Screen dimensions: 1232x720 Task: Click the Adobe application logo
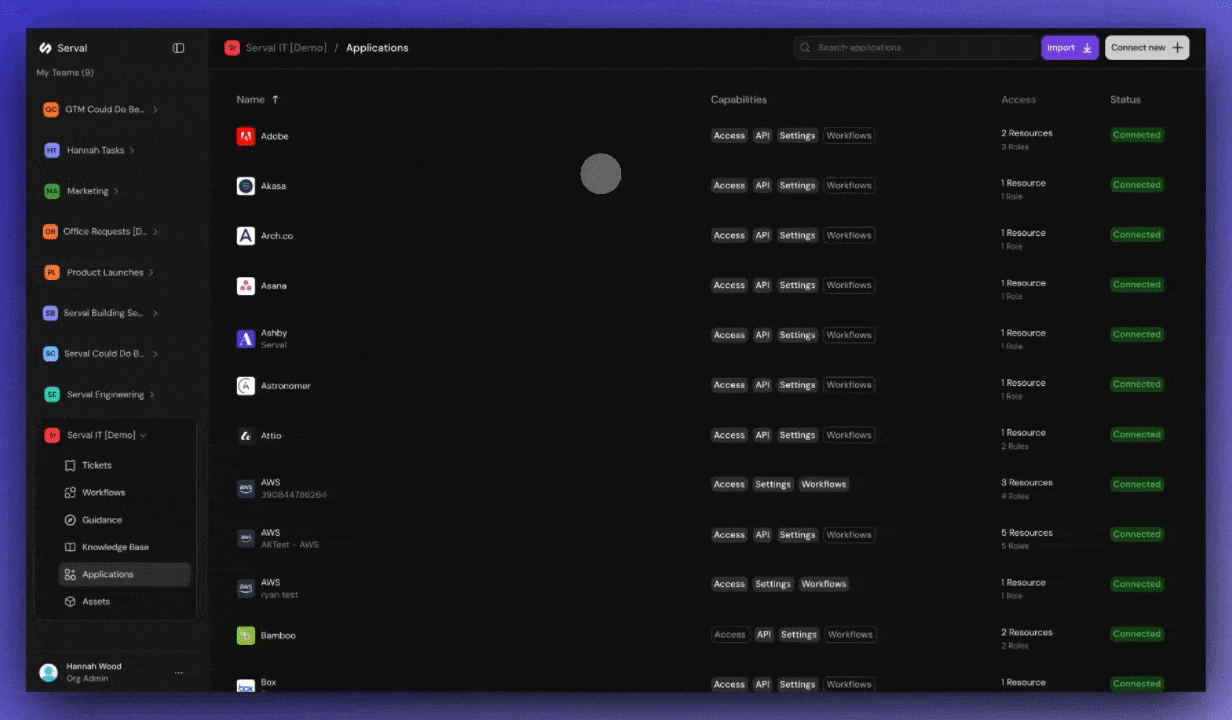(x=245, y=136)
